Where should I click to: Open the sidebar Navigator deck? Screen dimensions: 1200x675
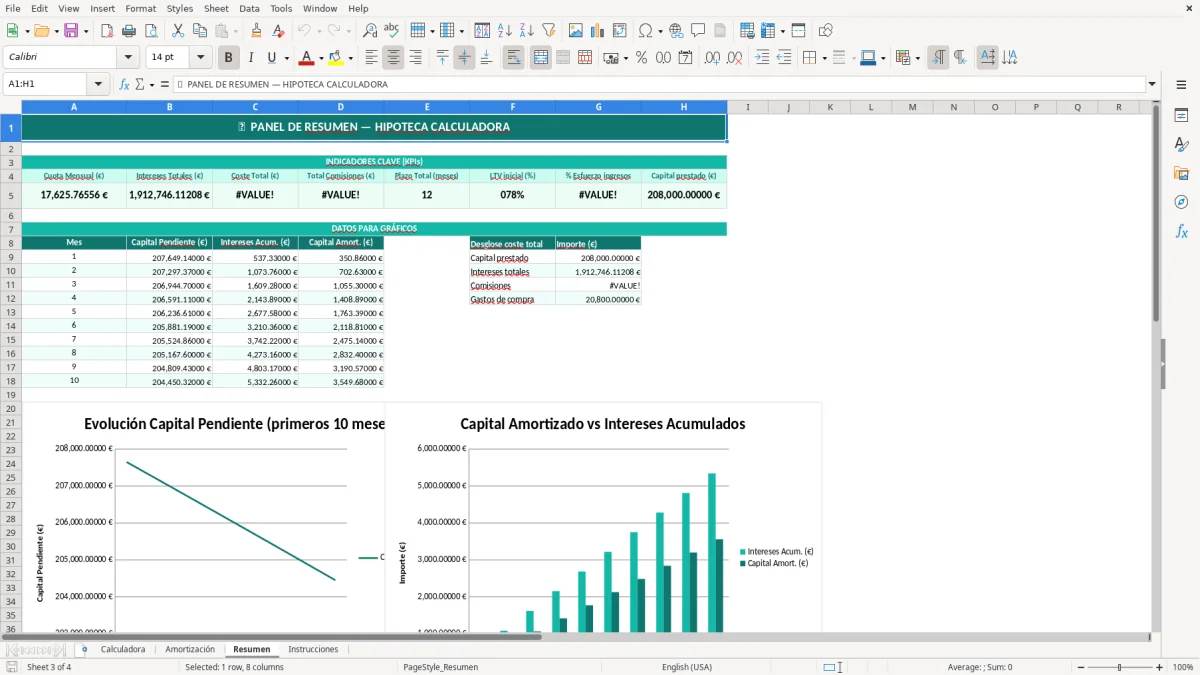coord(1181,202)
